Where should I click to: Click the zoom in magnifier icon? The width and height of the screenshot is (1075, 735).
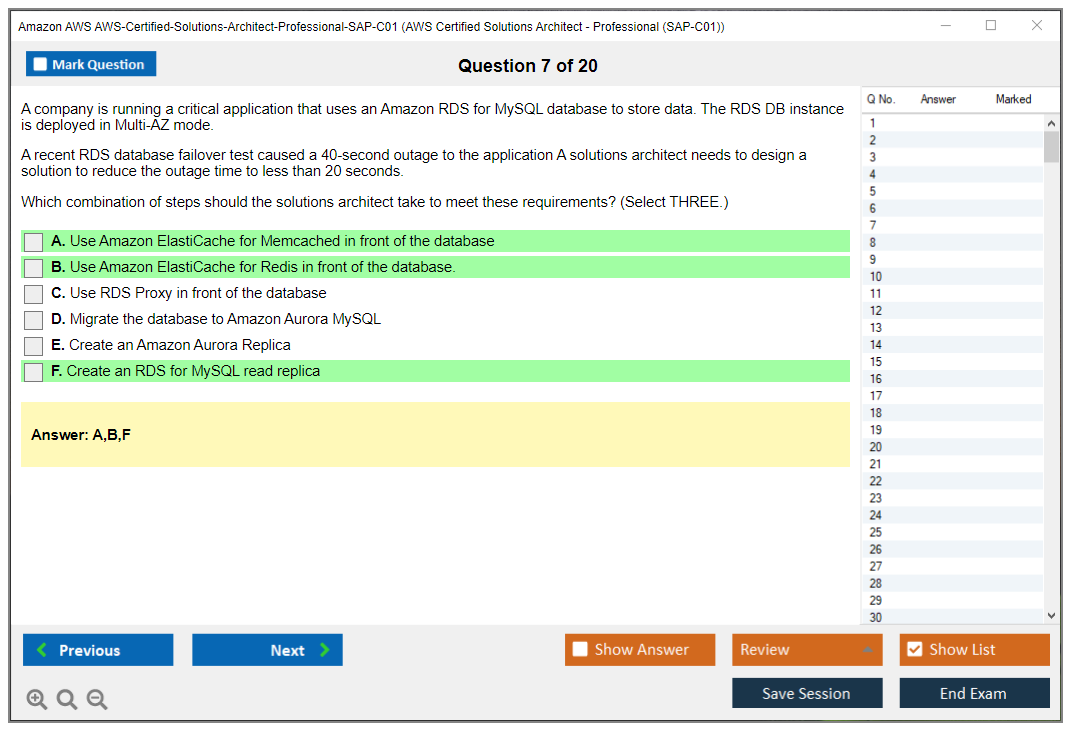coord(36,700)
